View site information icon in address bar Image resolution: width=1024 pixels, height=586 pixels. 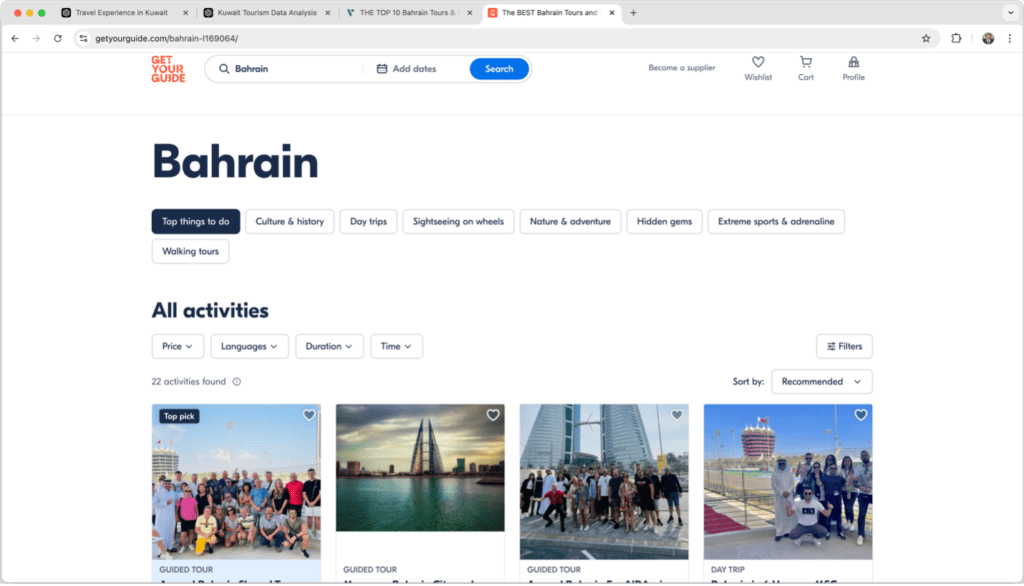(x=83, y=39)
